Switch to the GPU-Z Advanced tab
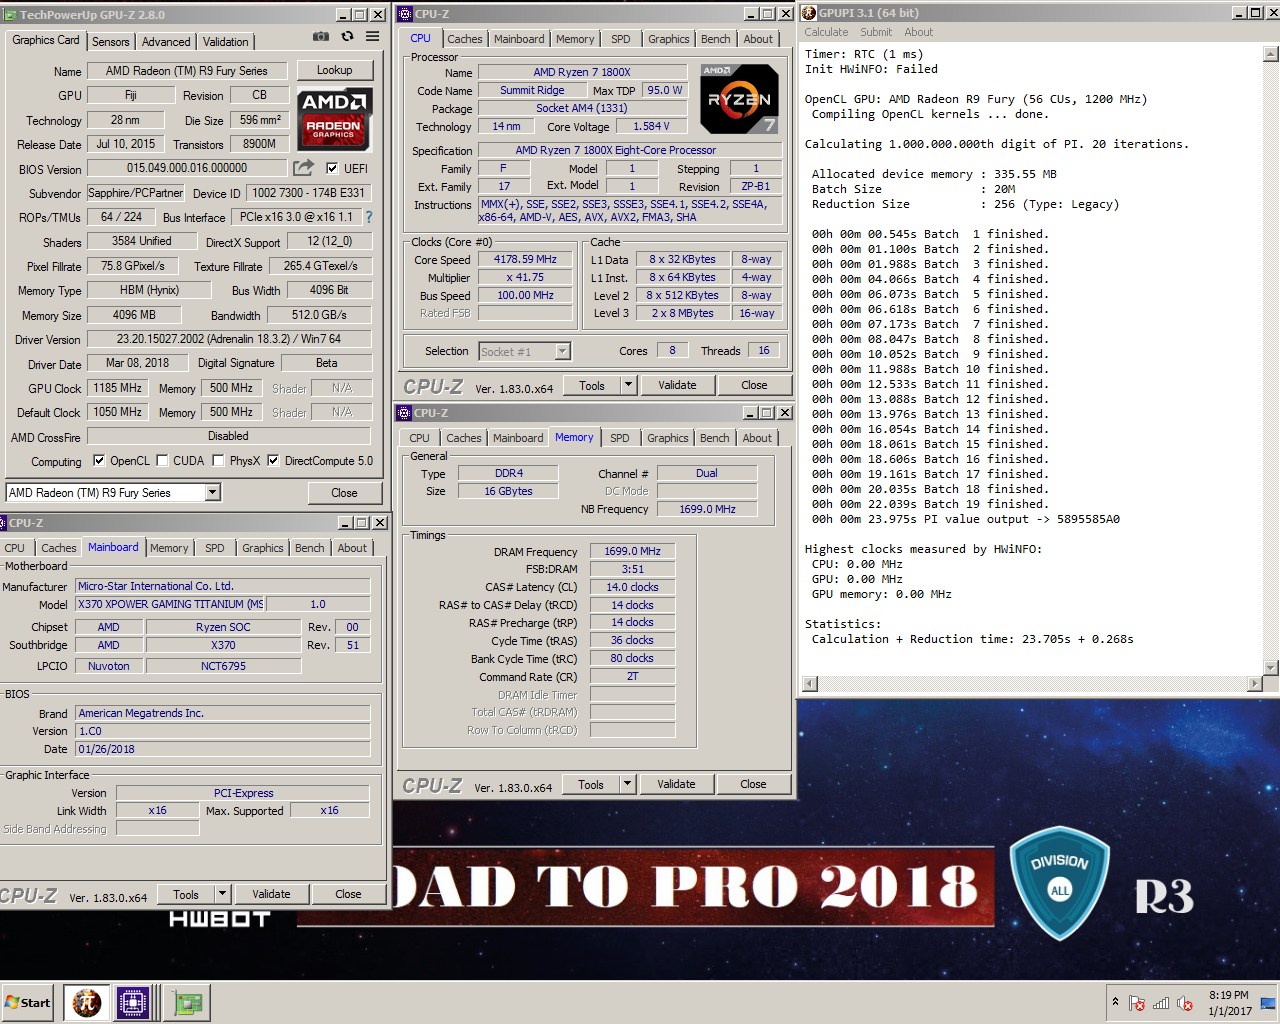Image resolution: width=1280 pixels, height=1024 pixels. 166,42
